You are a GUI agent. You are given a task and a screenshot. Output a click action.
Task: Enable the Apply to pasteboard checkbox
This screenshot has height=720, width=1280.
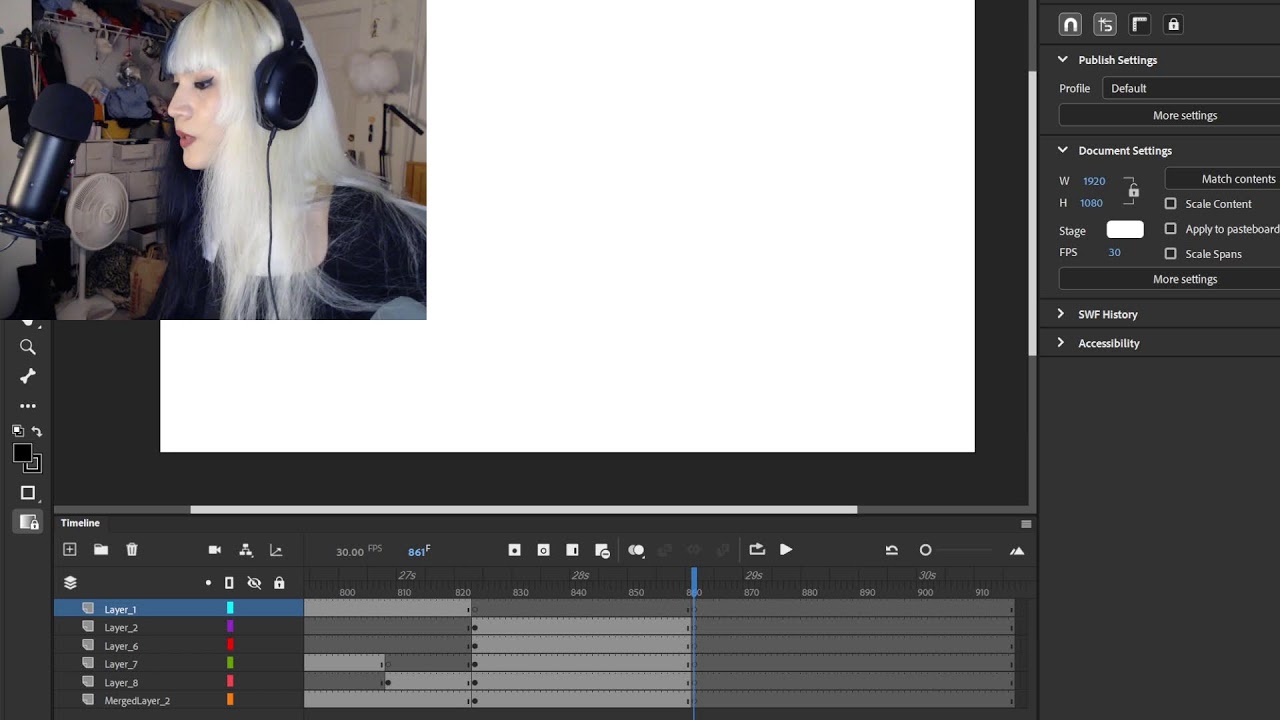[1170, 228]
